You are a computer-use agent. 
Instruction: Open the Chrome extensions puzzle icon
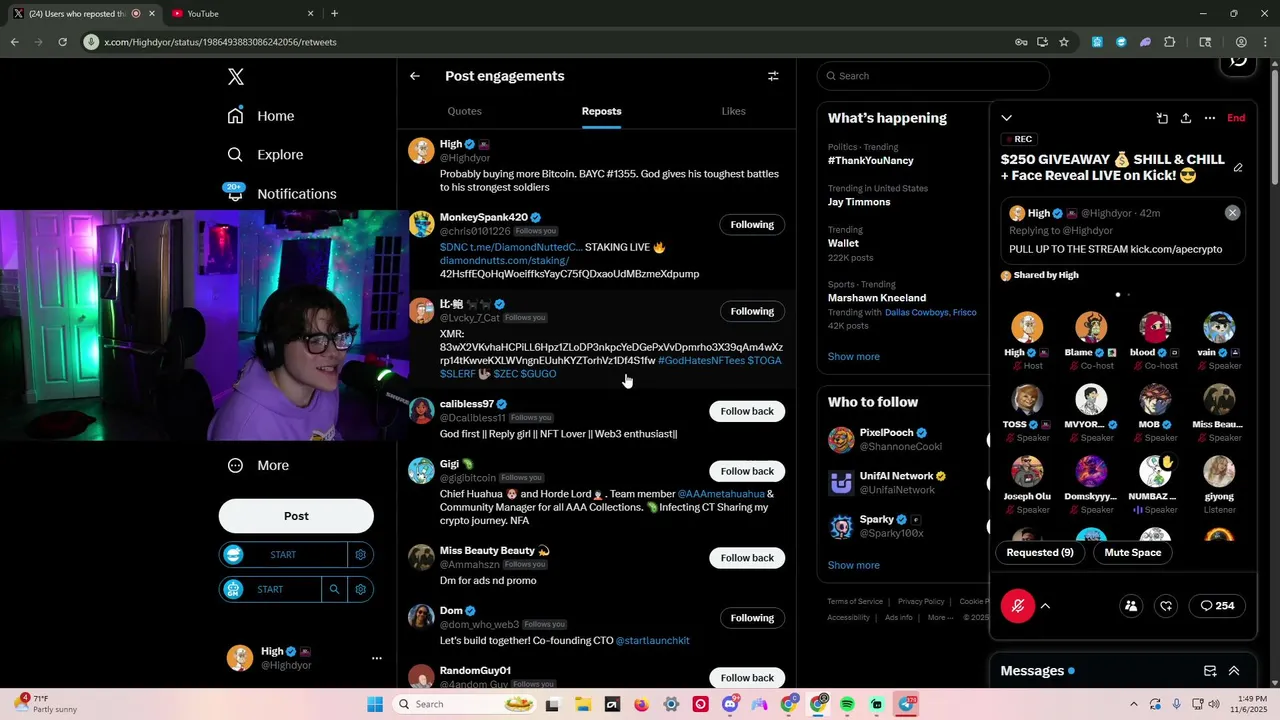[1169, 42]
